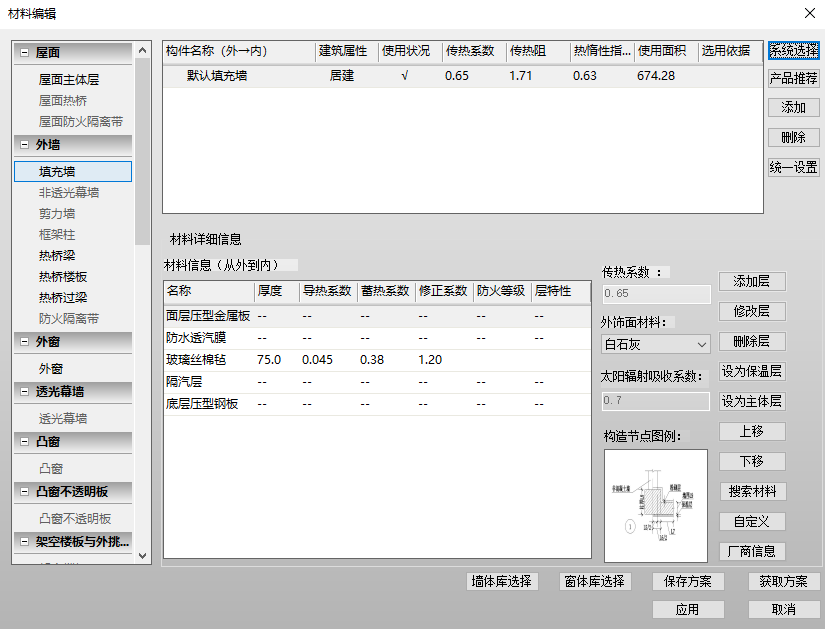Viewport: 825px width, 629px height.
Task: Collapse the 外墙 section minus icon
Action: click(24, 144)
